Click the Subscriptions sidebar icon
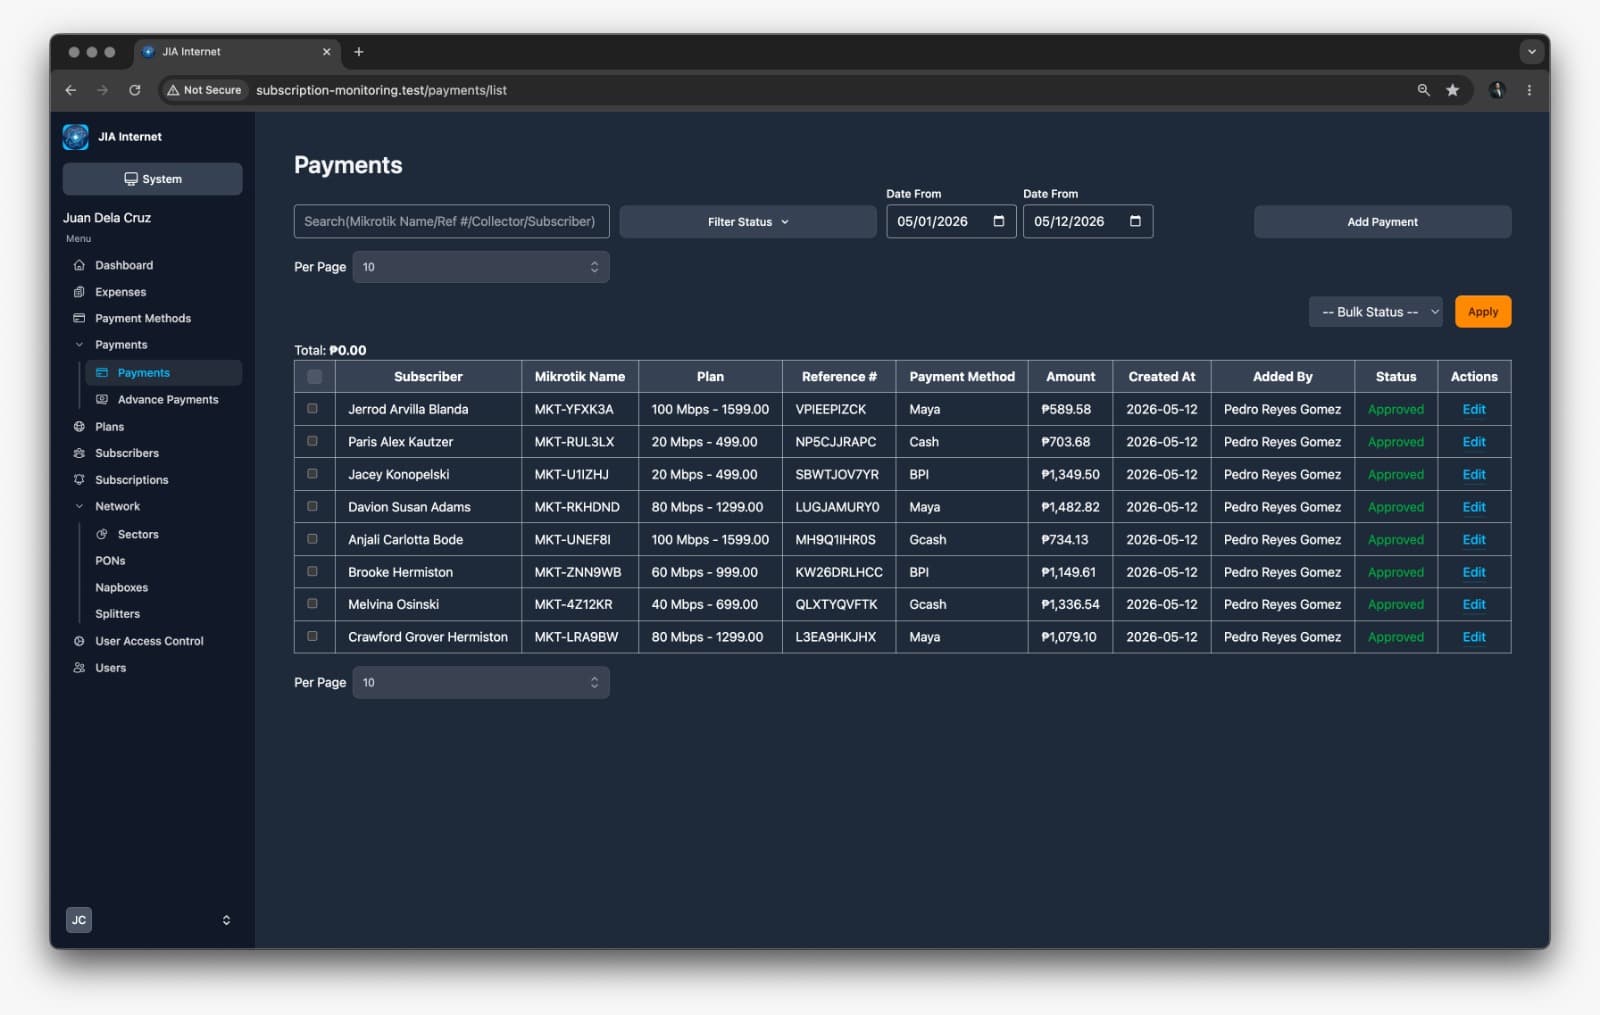 point(79,480)
